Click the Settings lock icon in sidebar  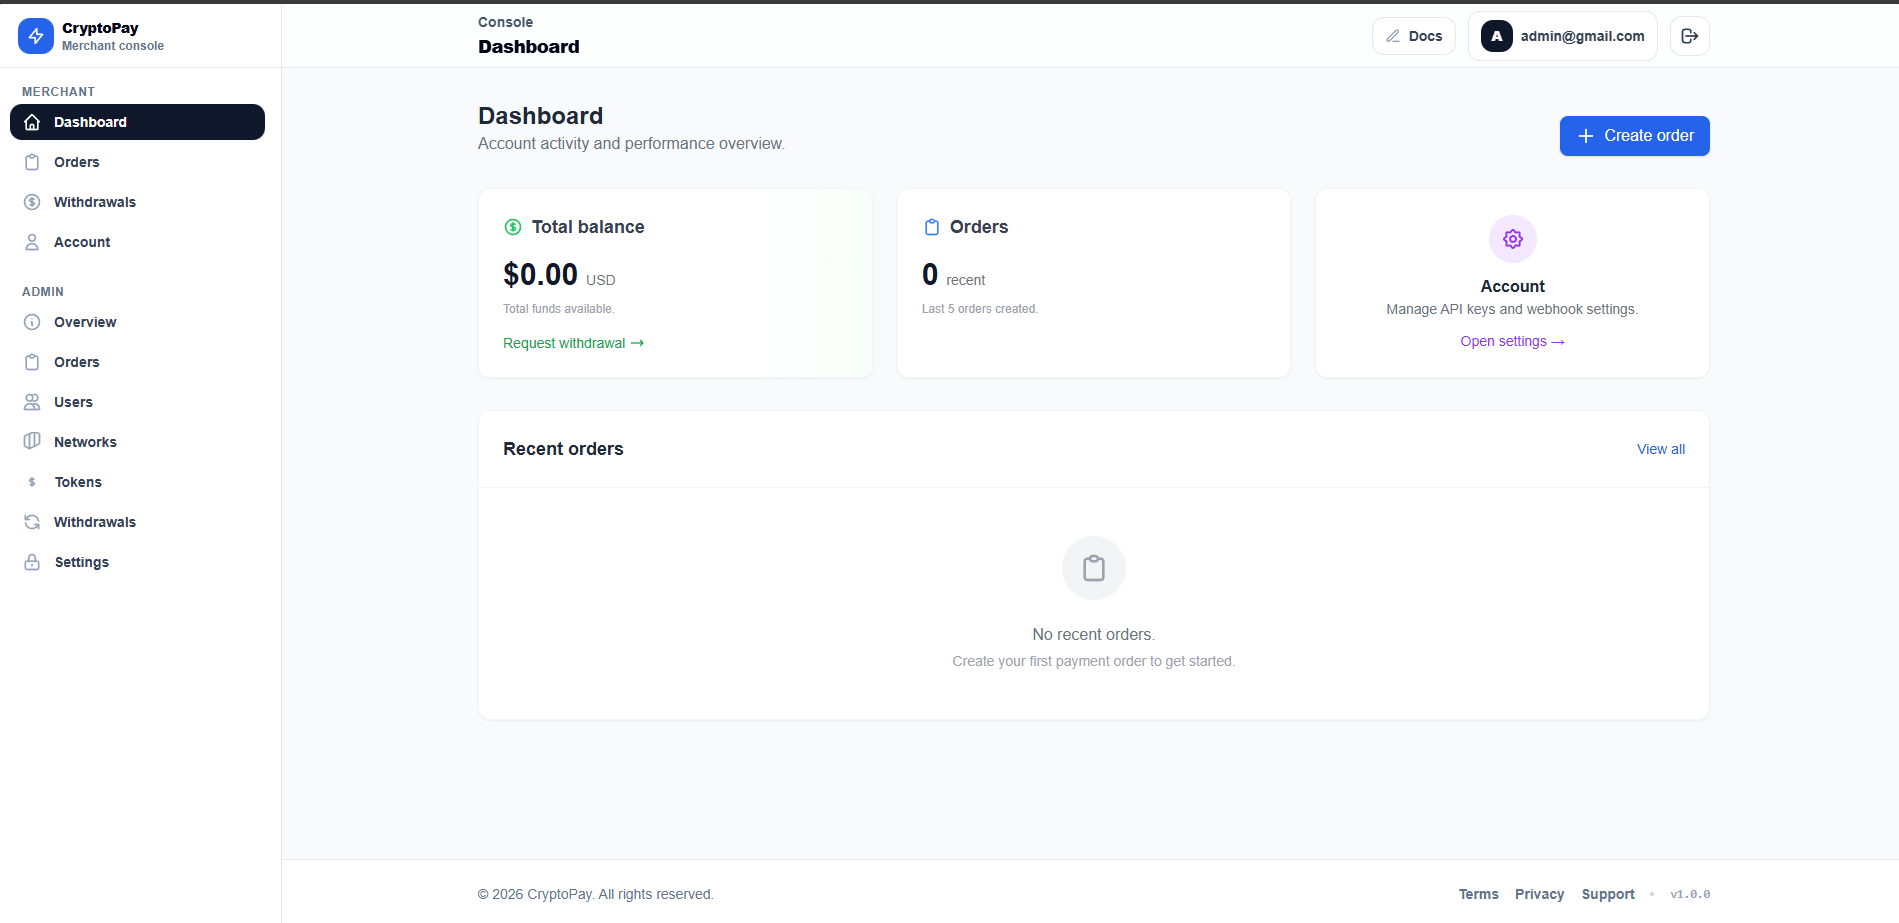tap(32, 562)
